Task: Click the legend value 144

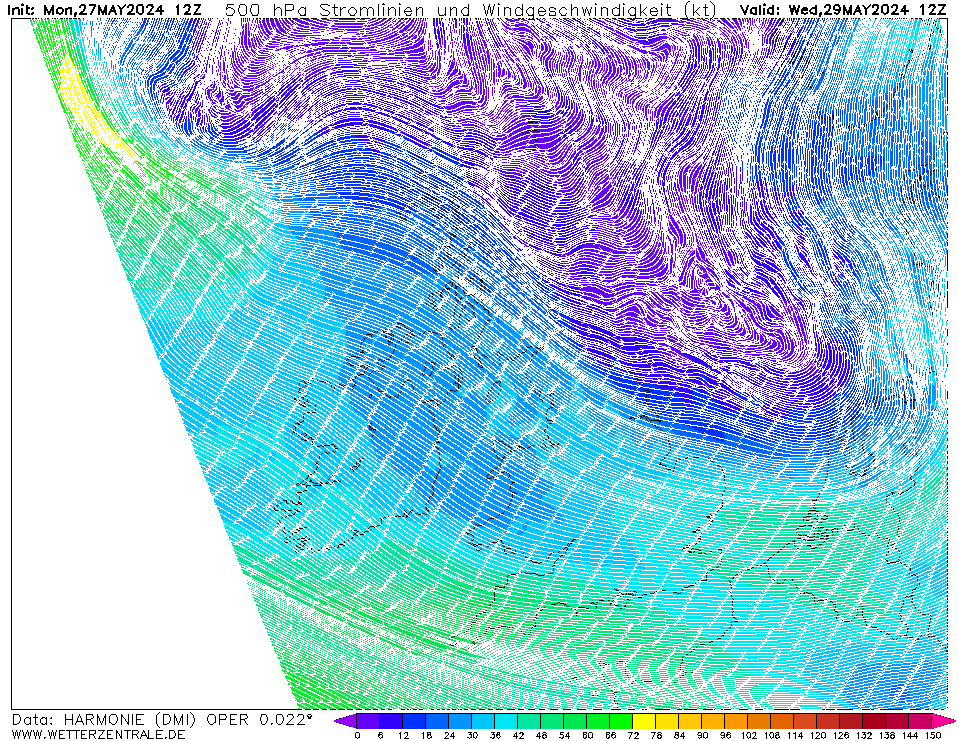Action: pos(910,735)
